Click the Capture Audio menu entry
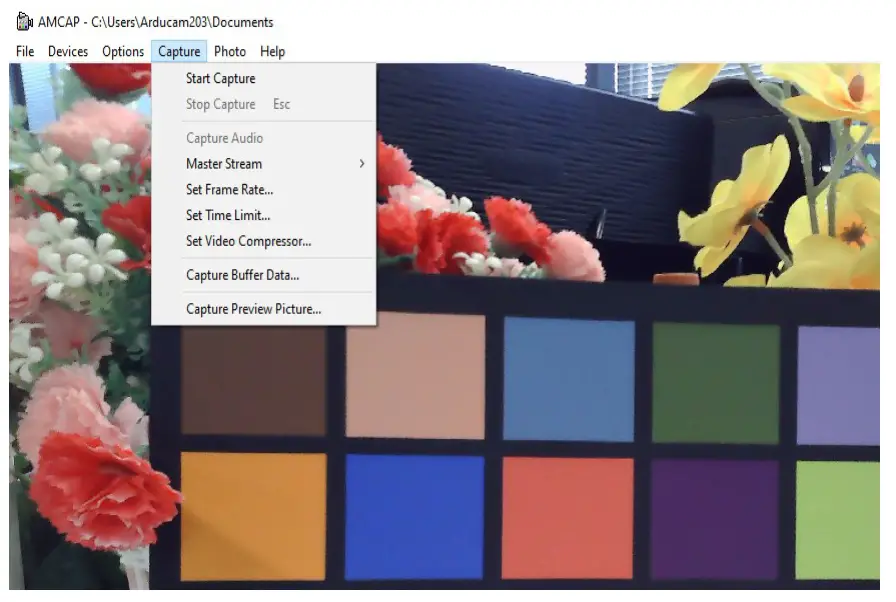This screenshot has width=896, height=602. 263,138
